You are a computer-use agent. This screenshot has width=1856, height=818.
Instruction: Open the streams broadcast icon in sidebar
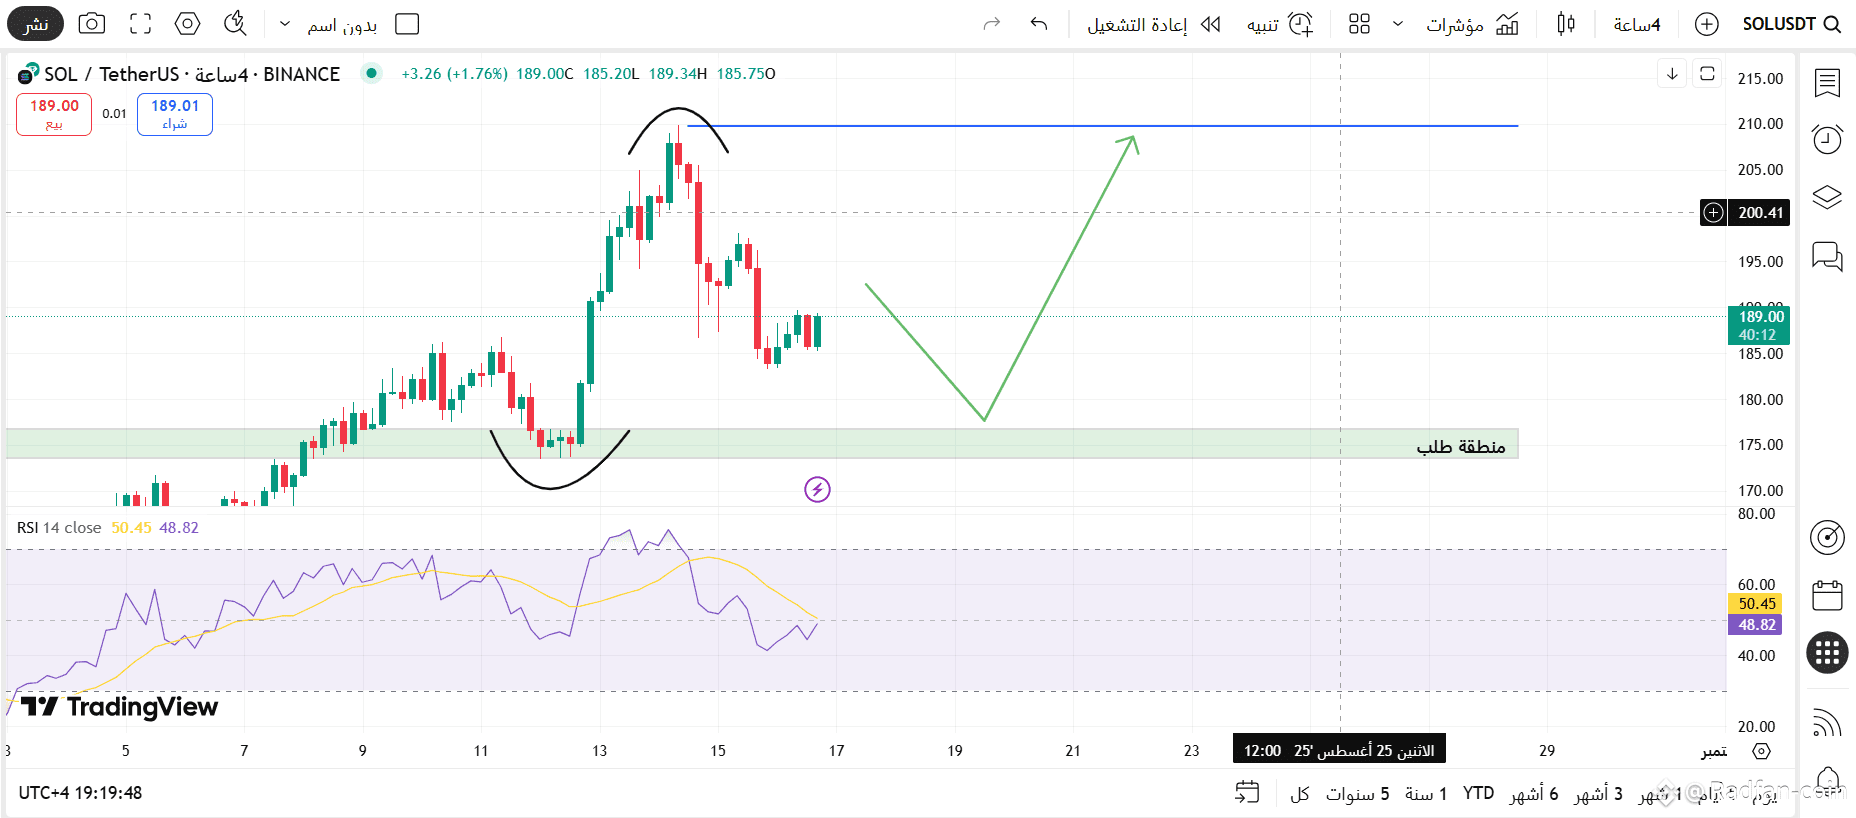(x=1827, y=722)
